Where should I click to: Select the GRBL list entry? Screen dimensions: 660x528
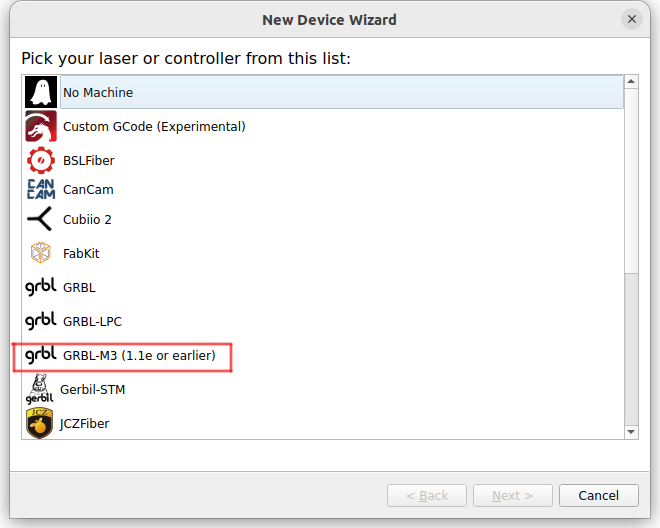(x=323, y=287)
